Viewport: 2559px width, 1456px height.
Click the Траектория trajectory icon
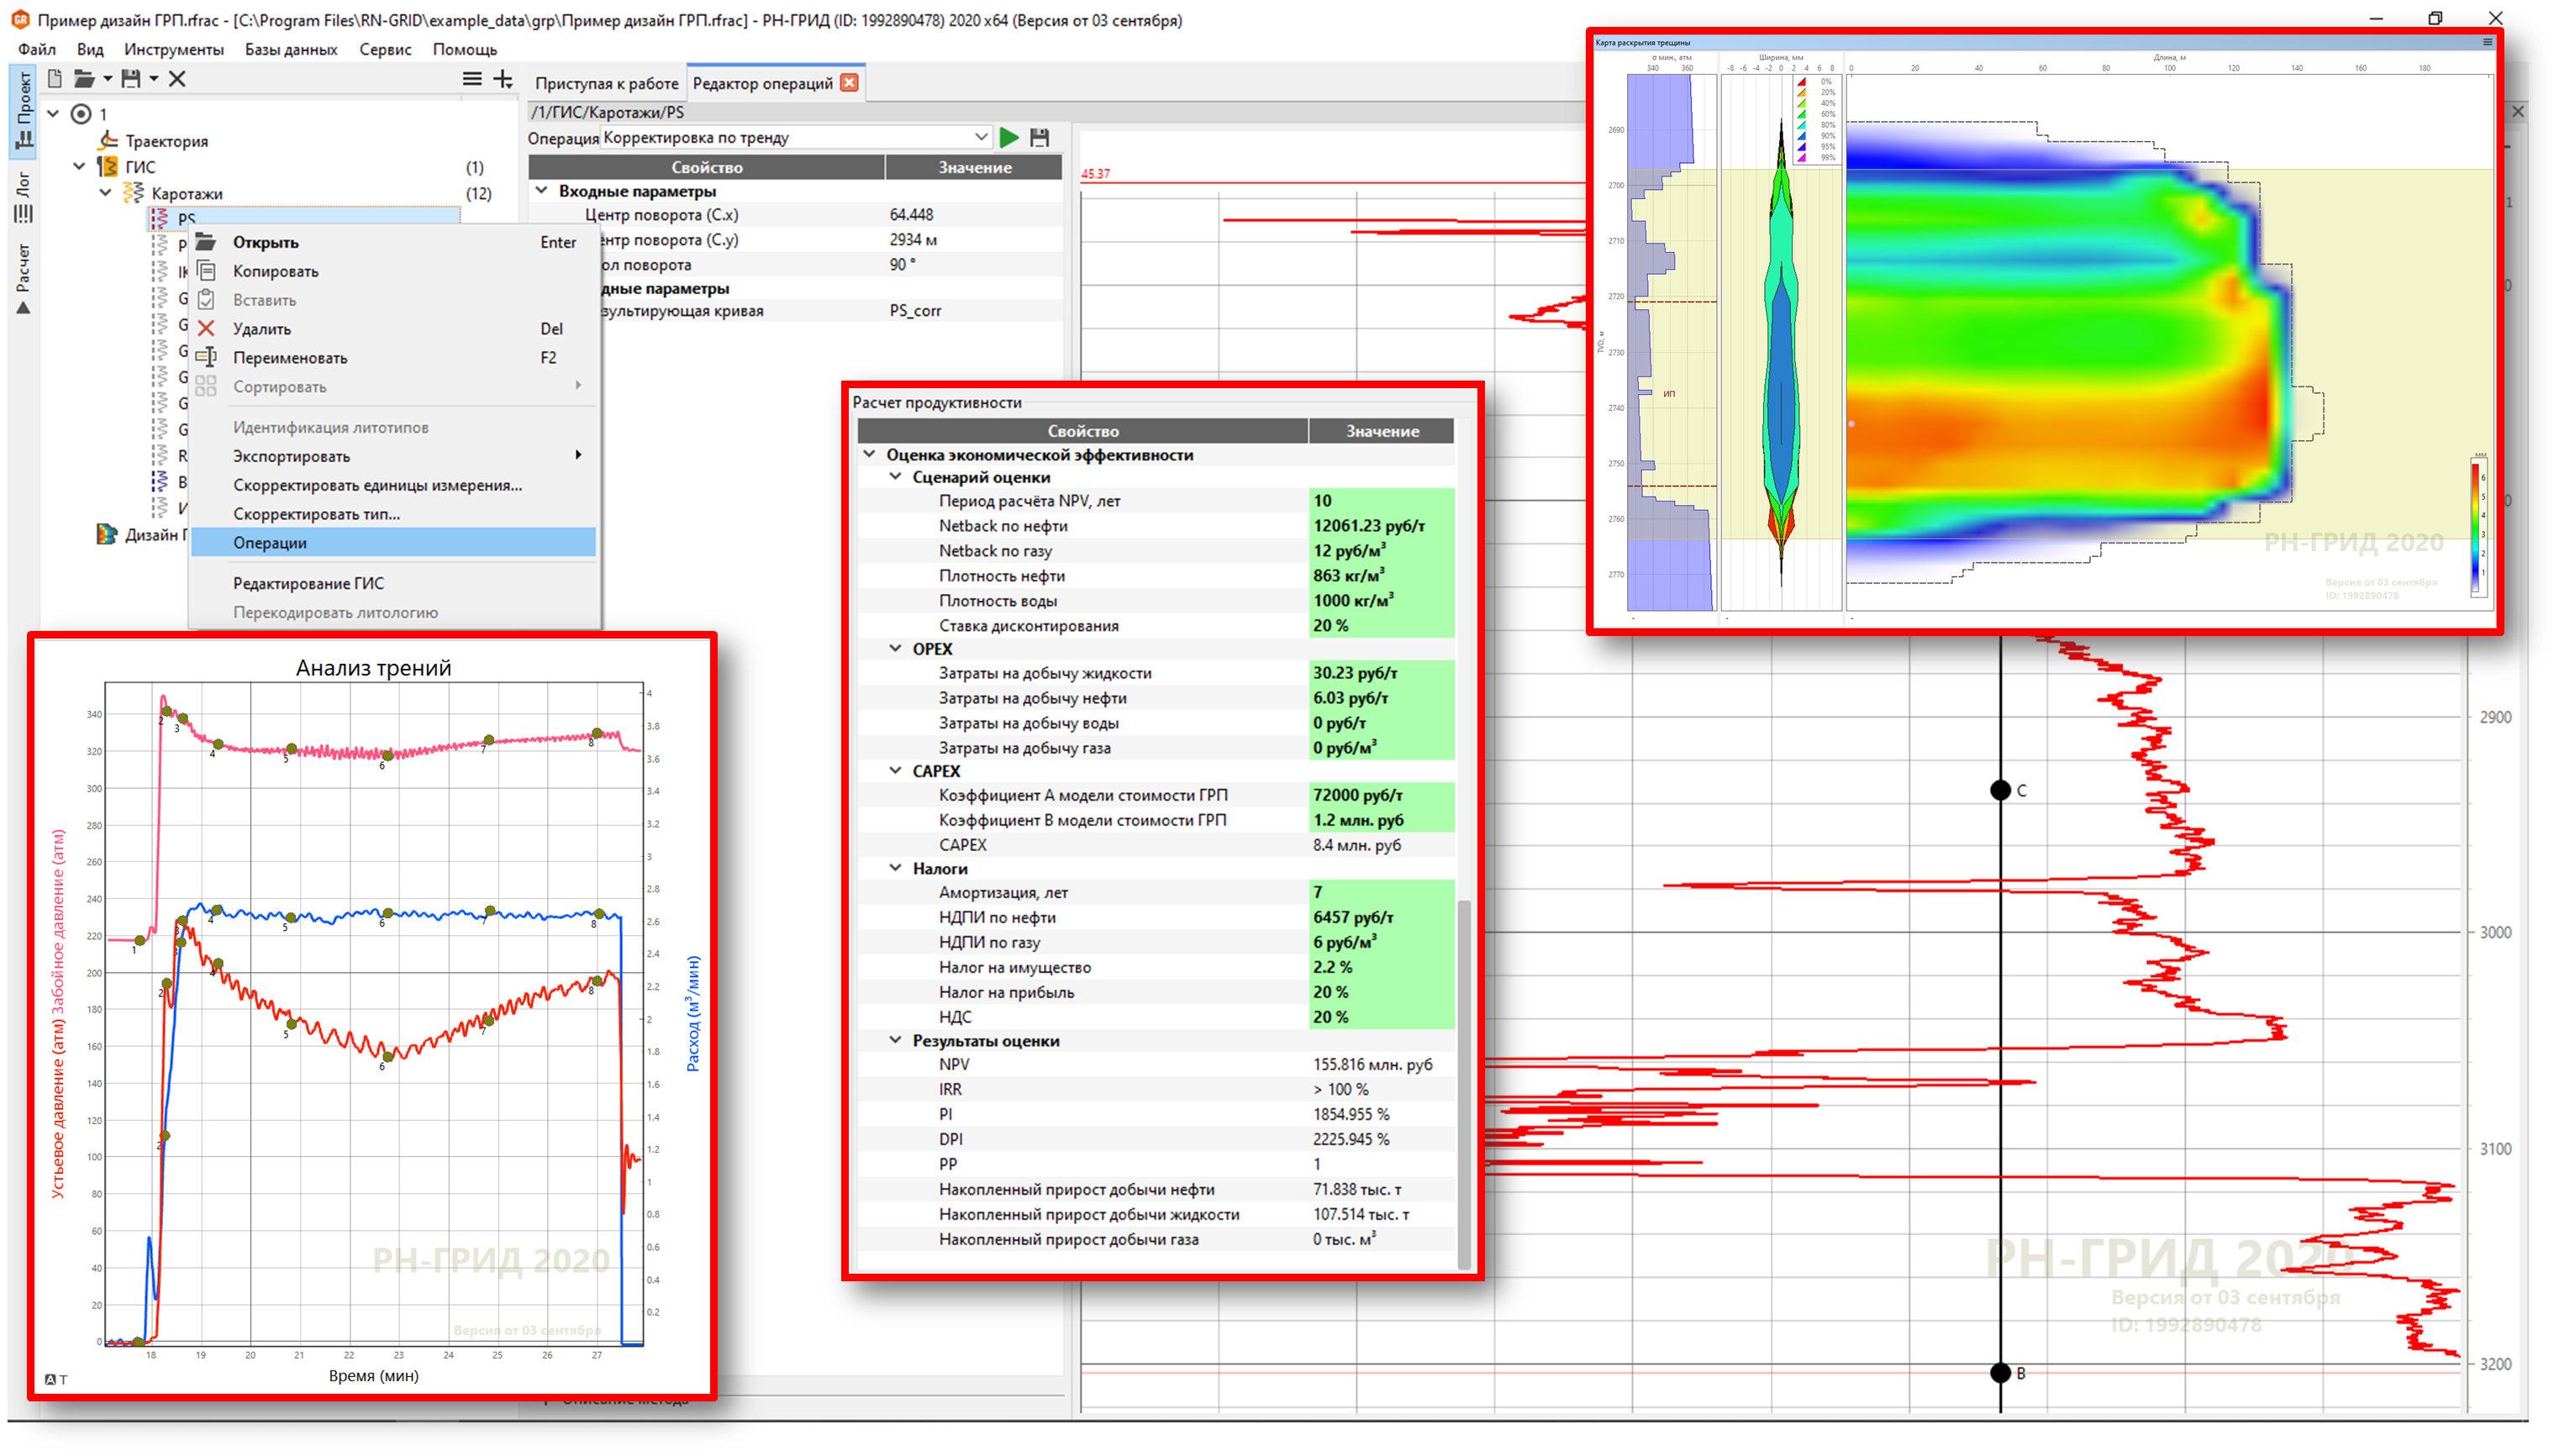108,140
